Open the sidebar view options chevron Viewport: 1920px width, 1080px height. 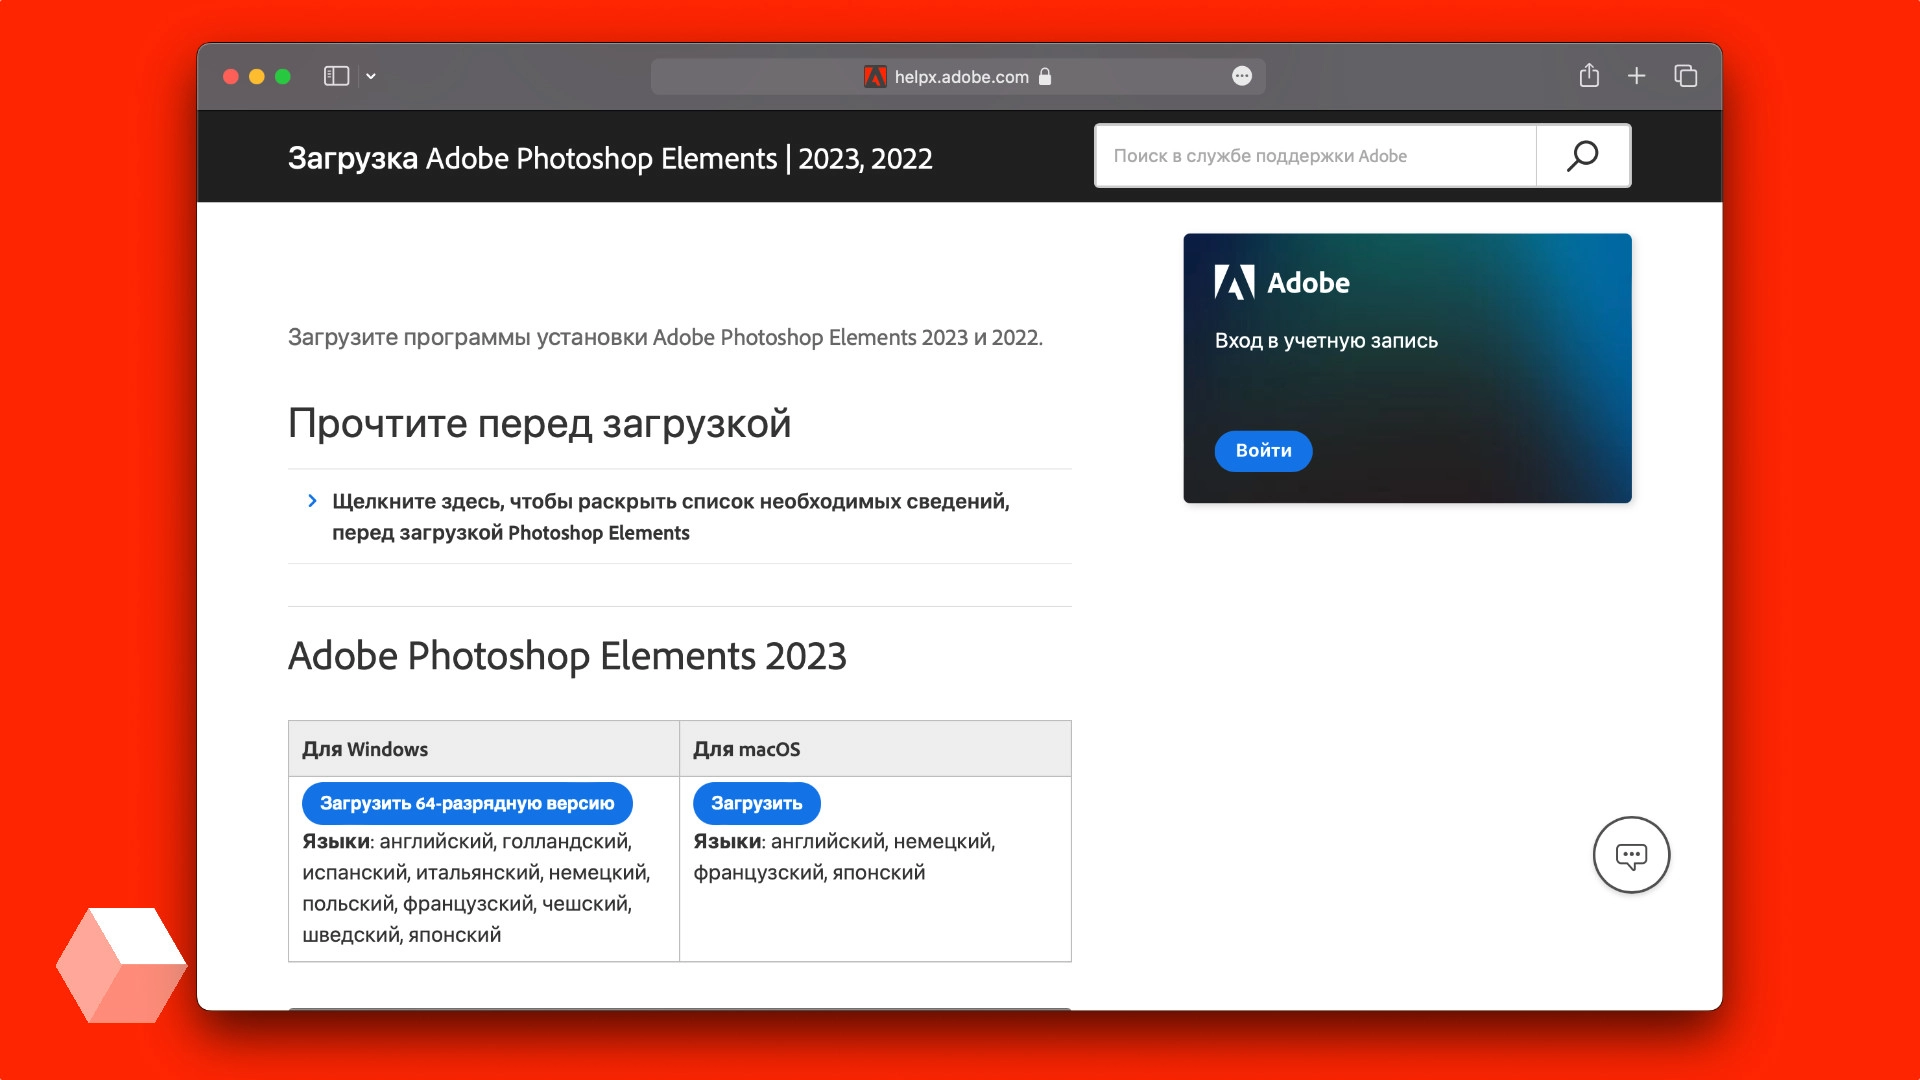point(372,76)
